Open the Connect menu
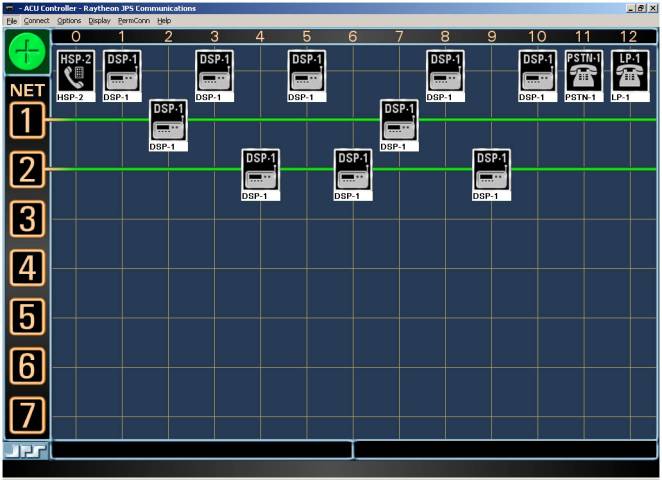This screenshot has height=480, width=662. pos(36,20)
